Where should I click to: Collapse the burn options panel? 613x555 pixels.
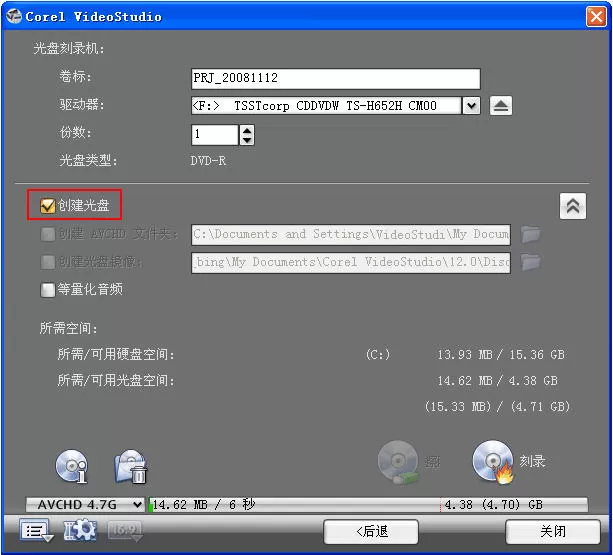coord(573,206)
